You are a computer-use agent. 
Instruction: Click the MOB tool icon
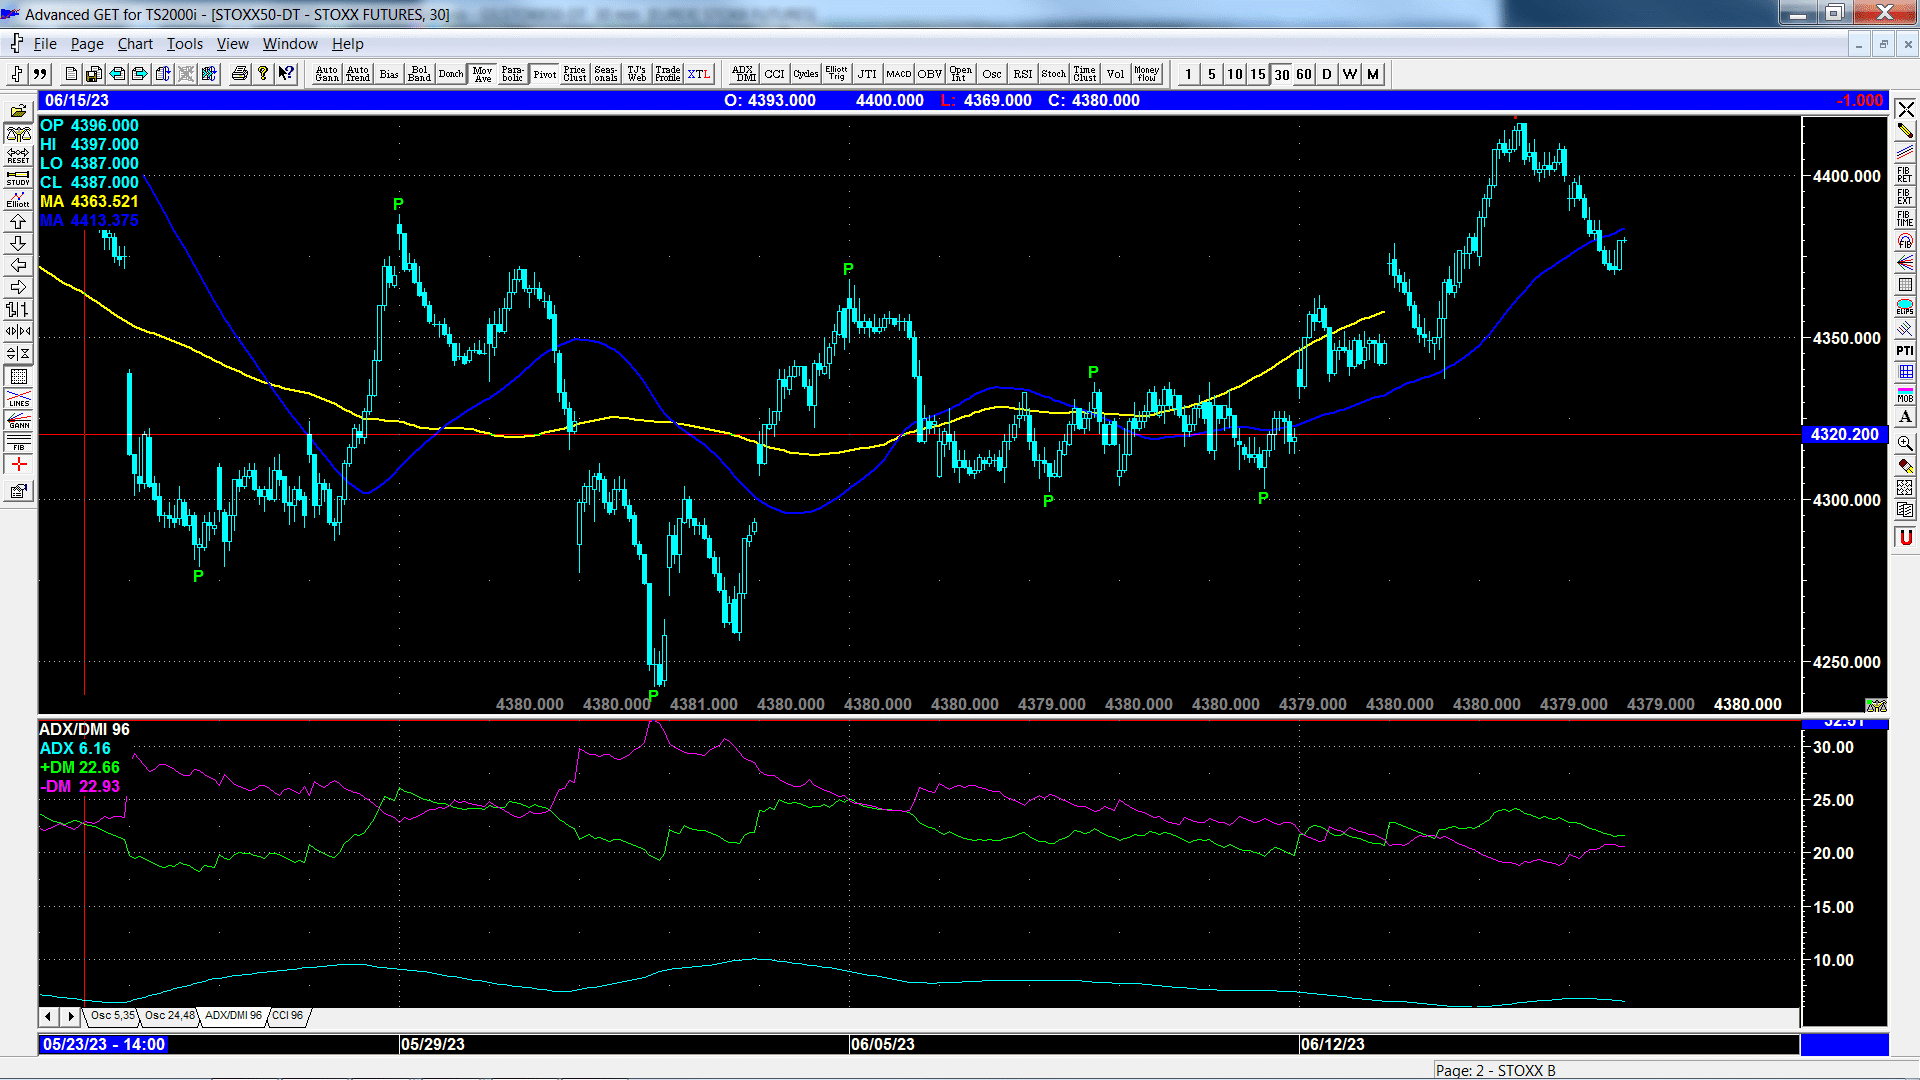pos(1905,395)
